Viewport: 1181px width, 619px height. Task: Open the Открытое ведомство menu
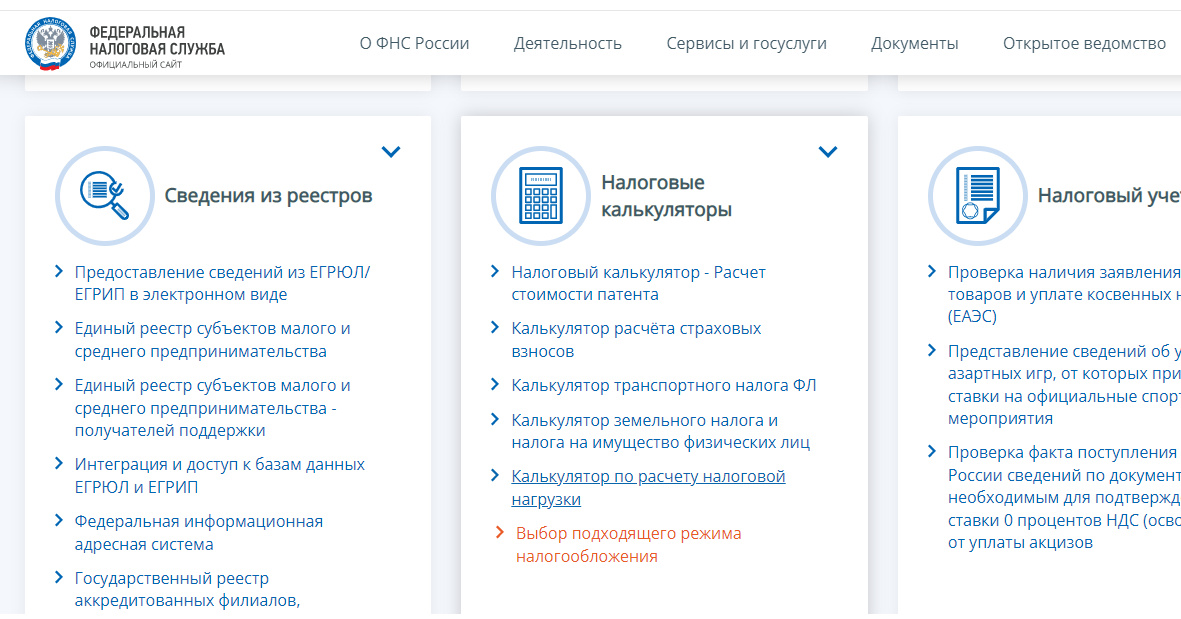[1084, 44]
